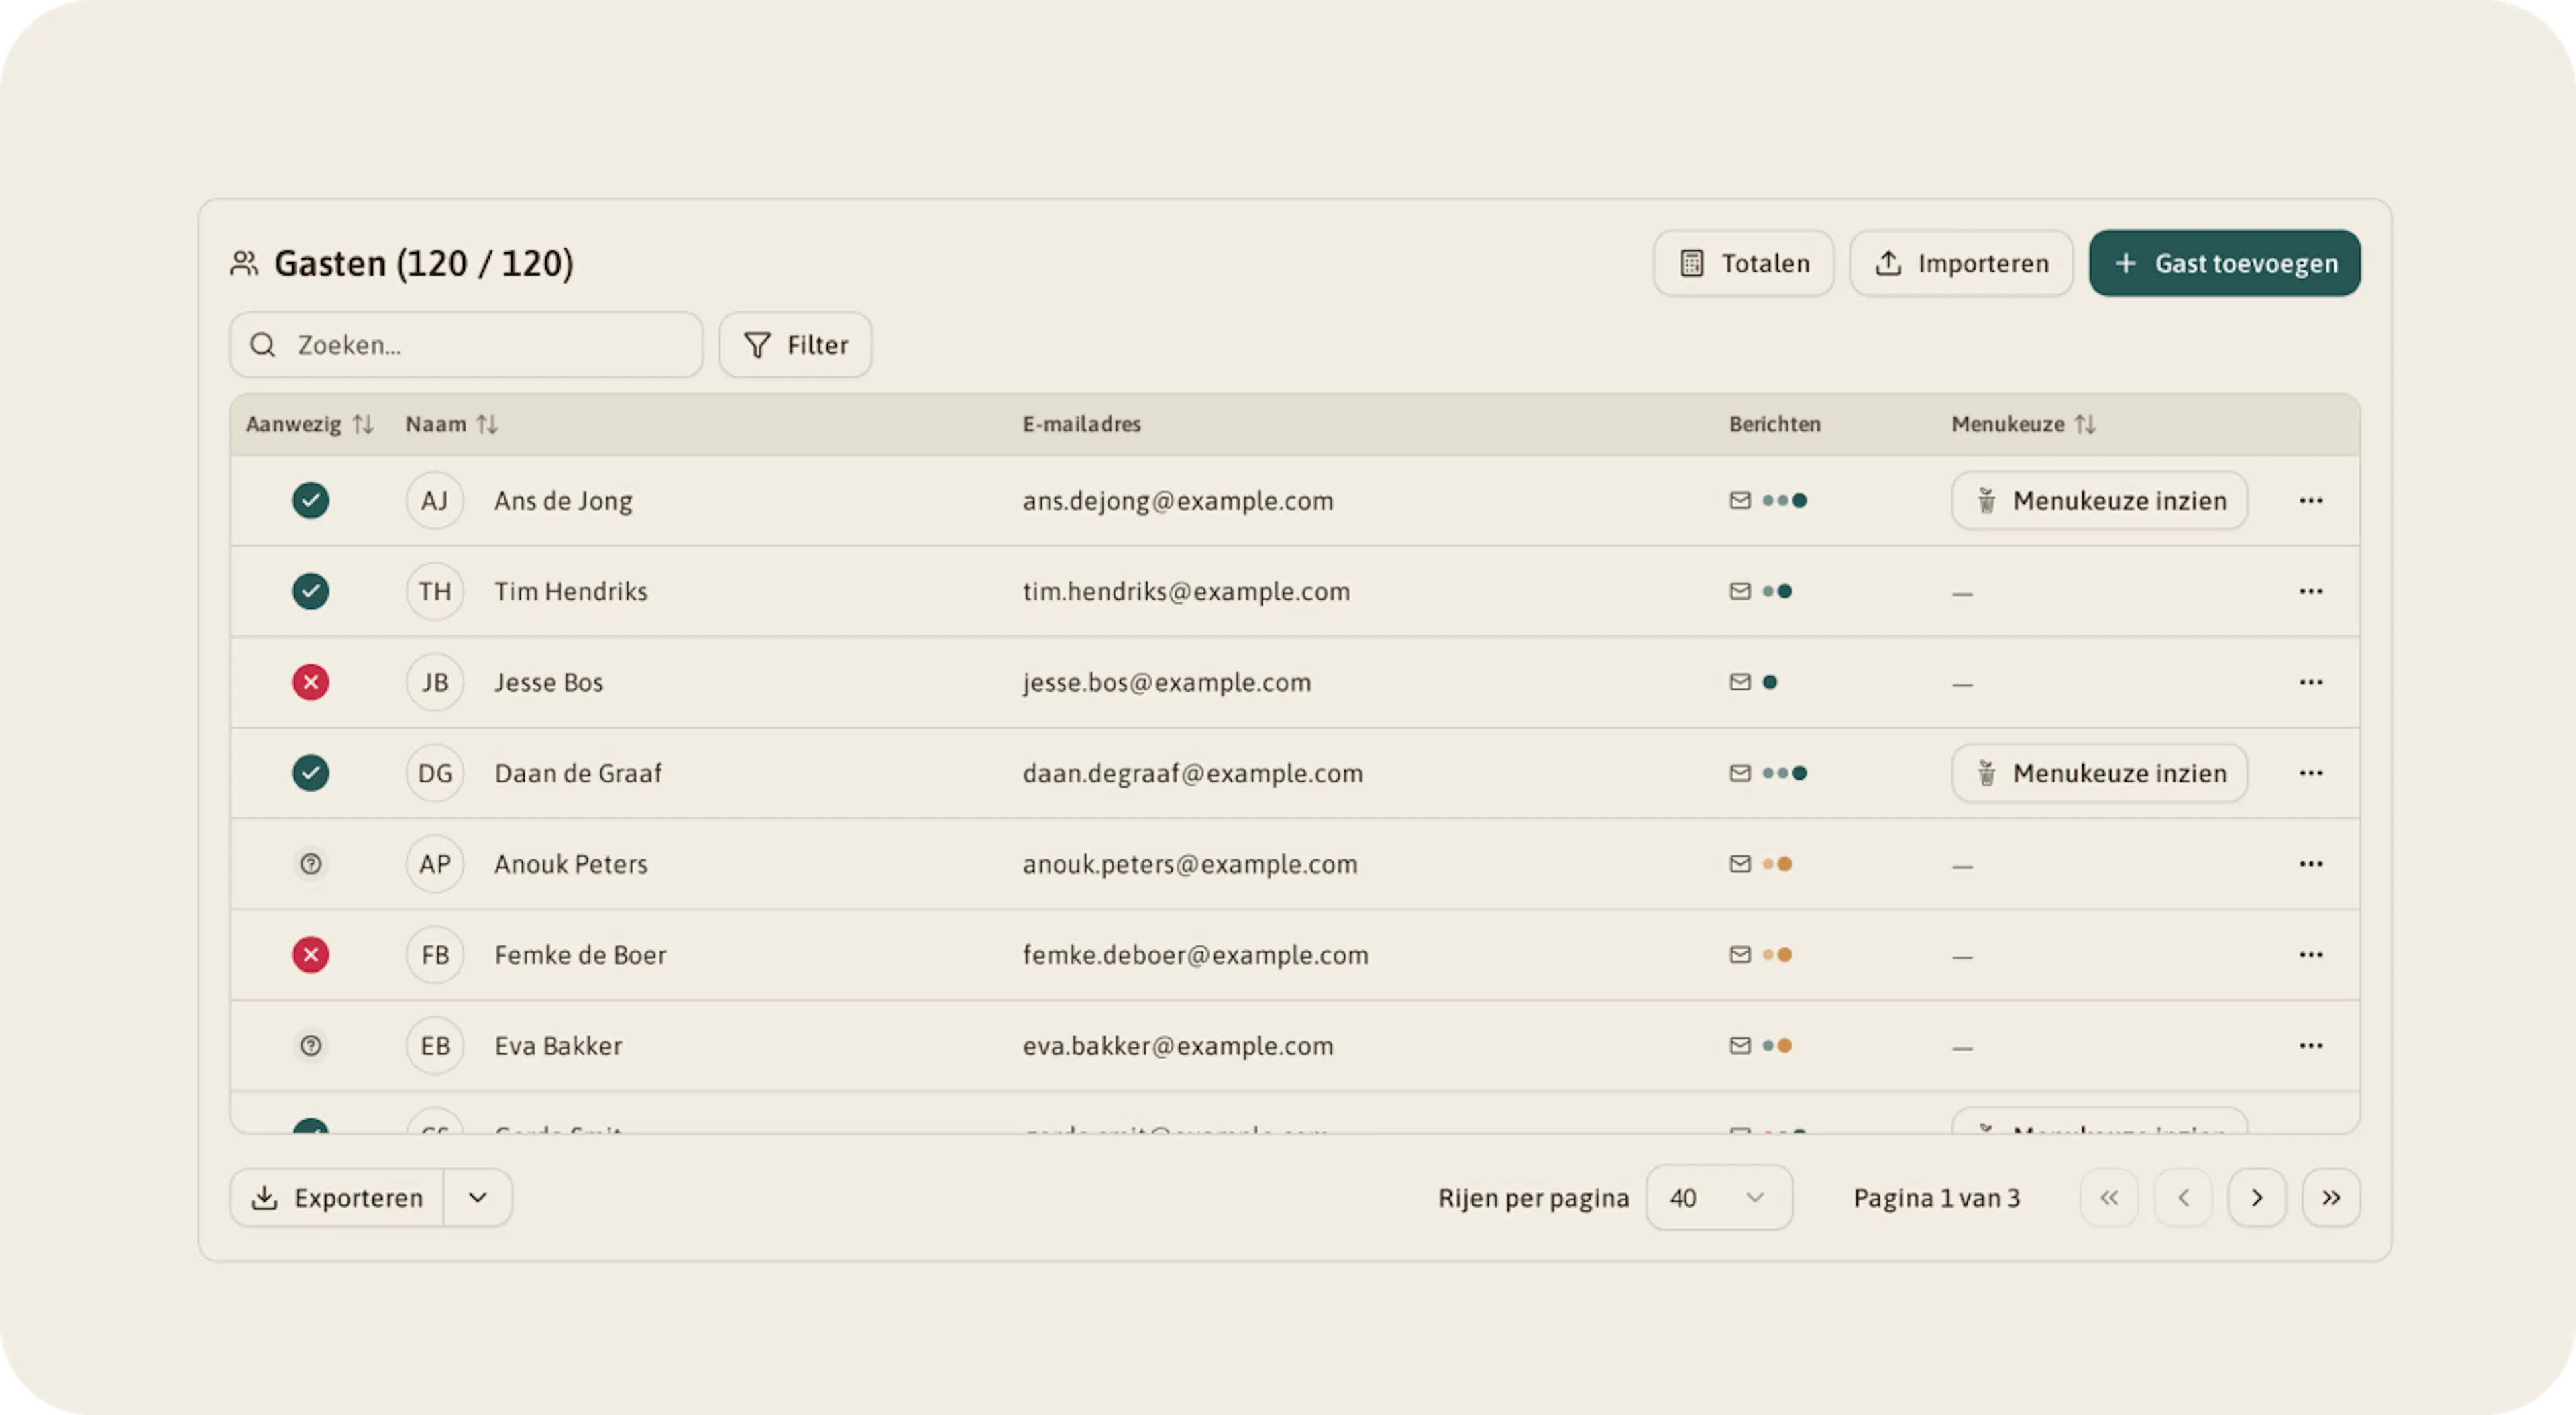The height and width of the screenshot is (1415, 2576).
Task: Click the message status dots for Femke de Boer
Action: 1777,955
